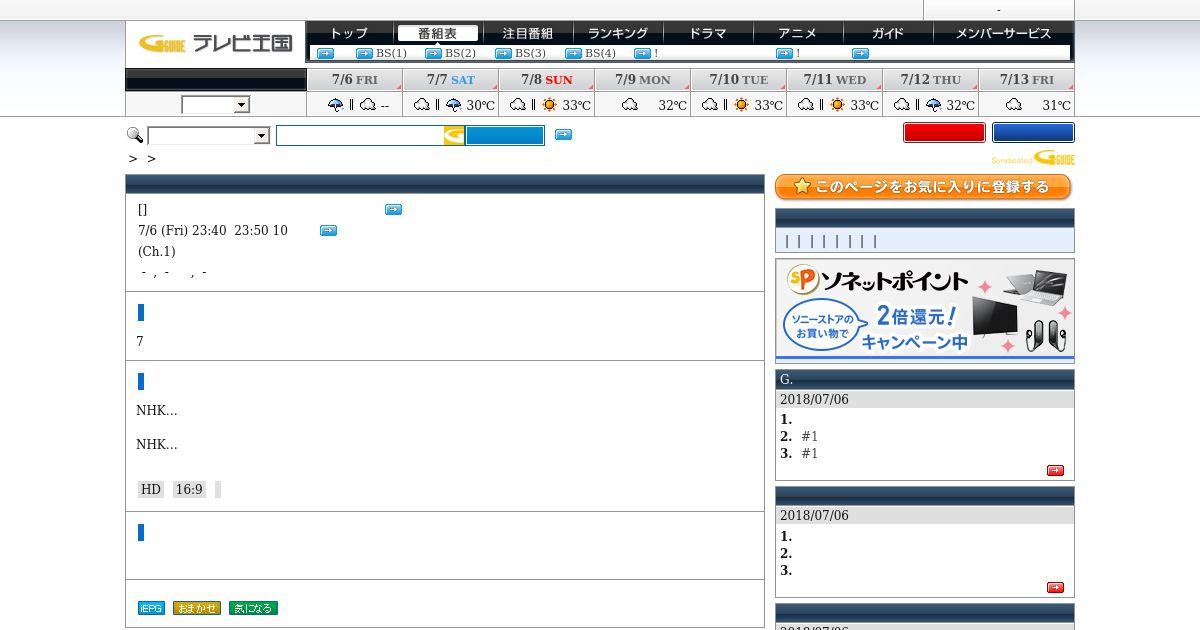The image size is (1200, 630).
Task: Open the 注目番組 menu
Action: (527, 33)
